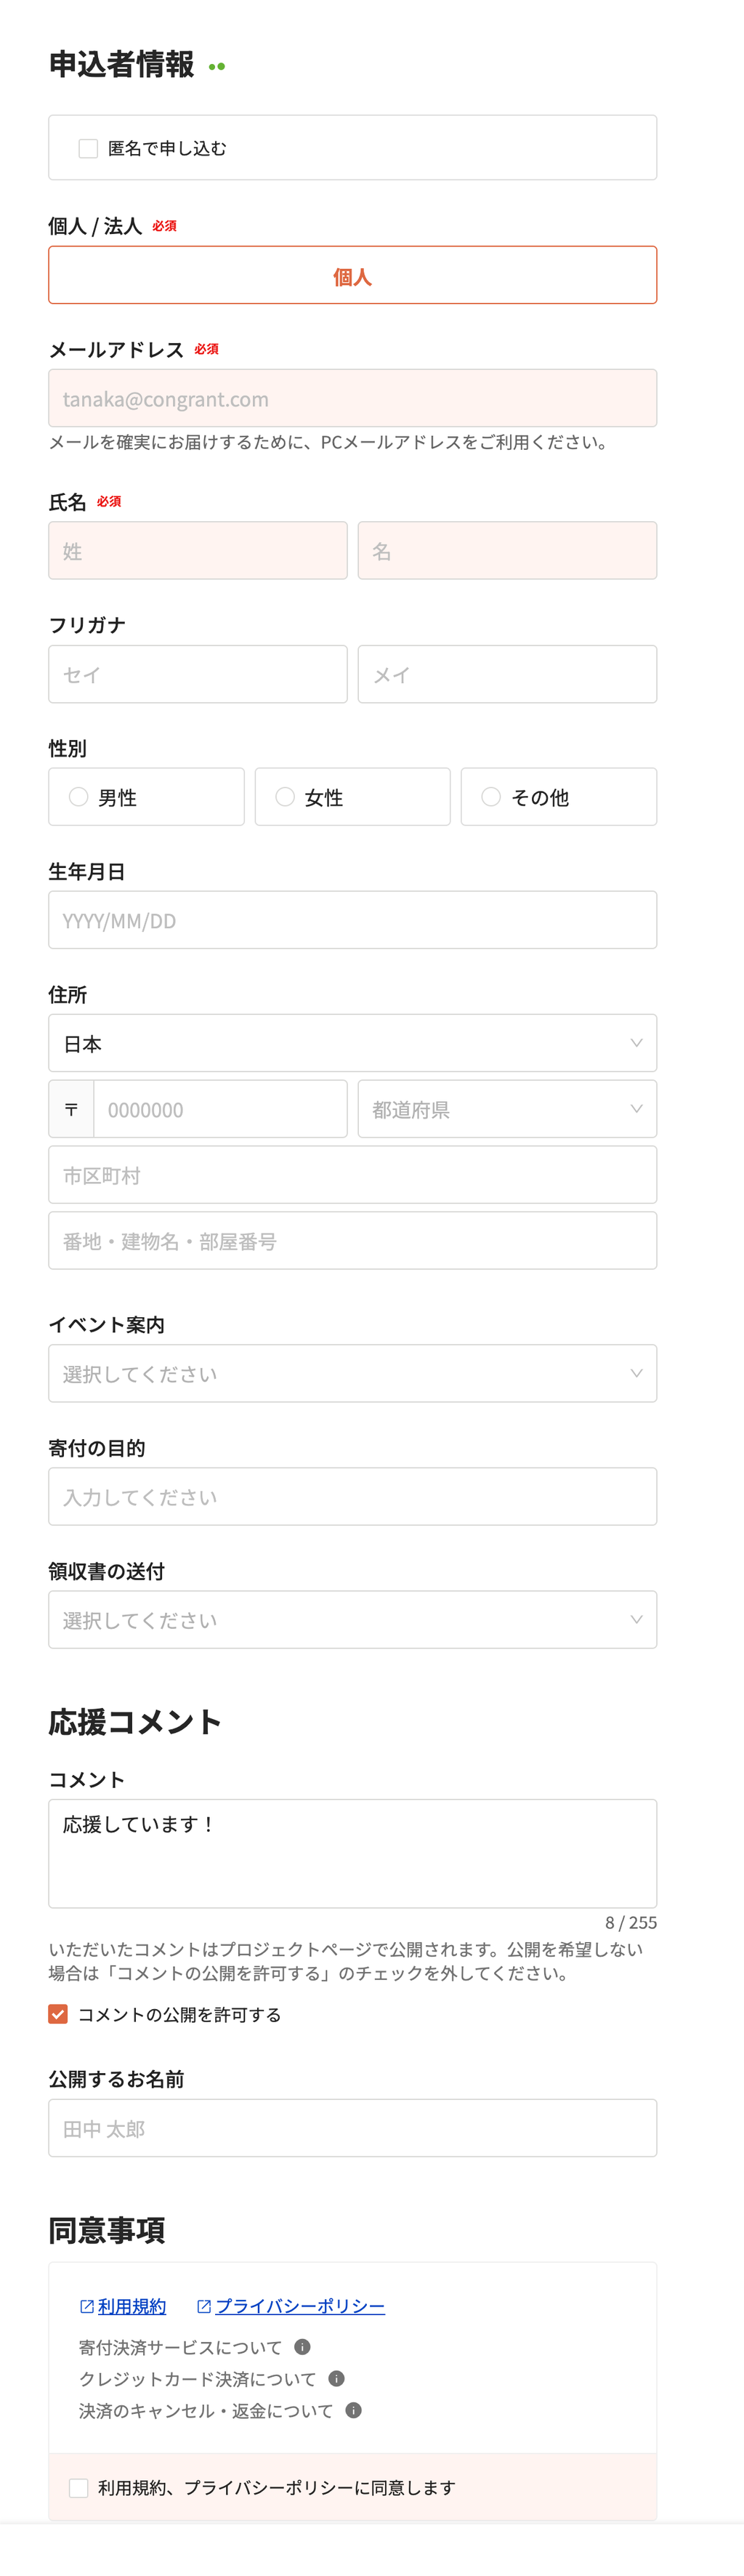Click info icon beside 寄付決済サービスについて
This screenshot has height=2576, width=744.
(x=302, y=2346)
